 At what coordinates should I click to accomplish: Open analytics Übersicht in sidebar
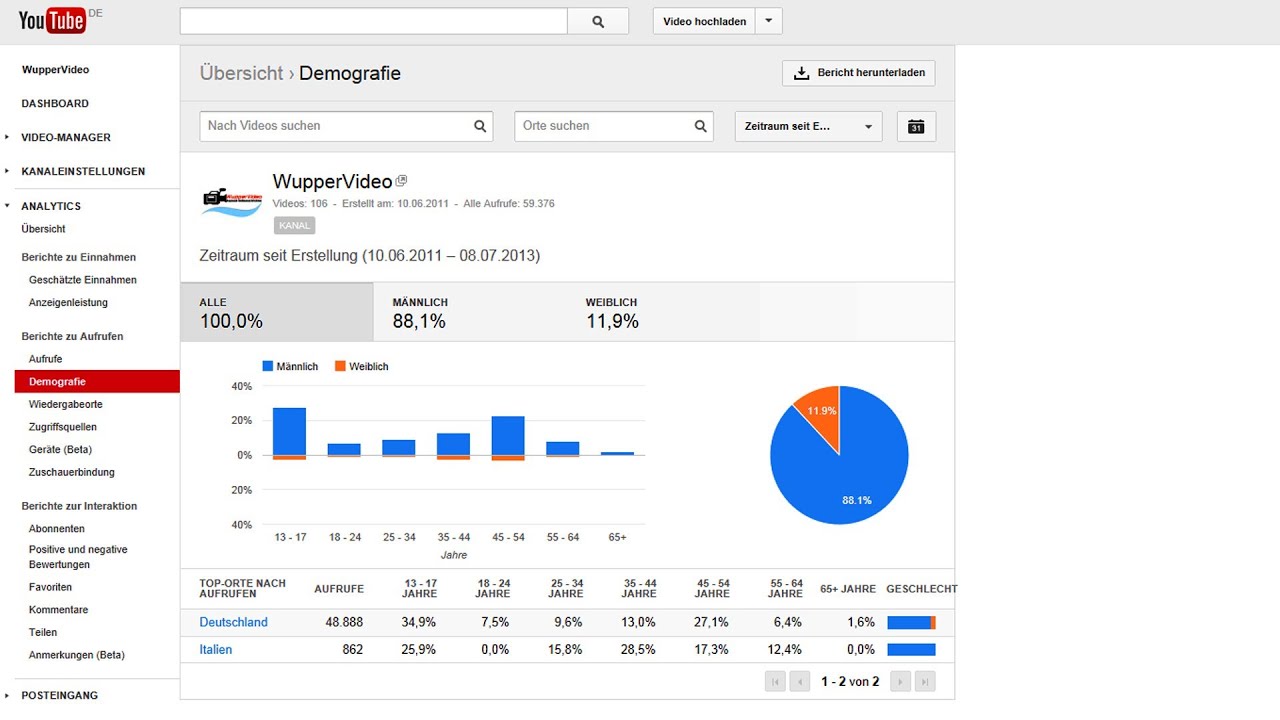pyautogui.click(x=44, y=229)
